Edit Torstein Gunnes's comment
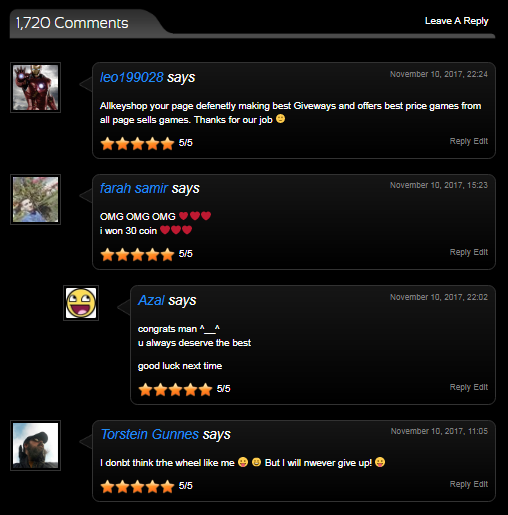Viewport: 508px width, 515px height. 481,484
